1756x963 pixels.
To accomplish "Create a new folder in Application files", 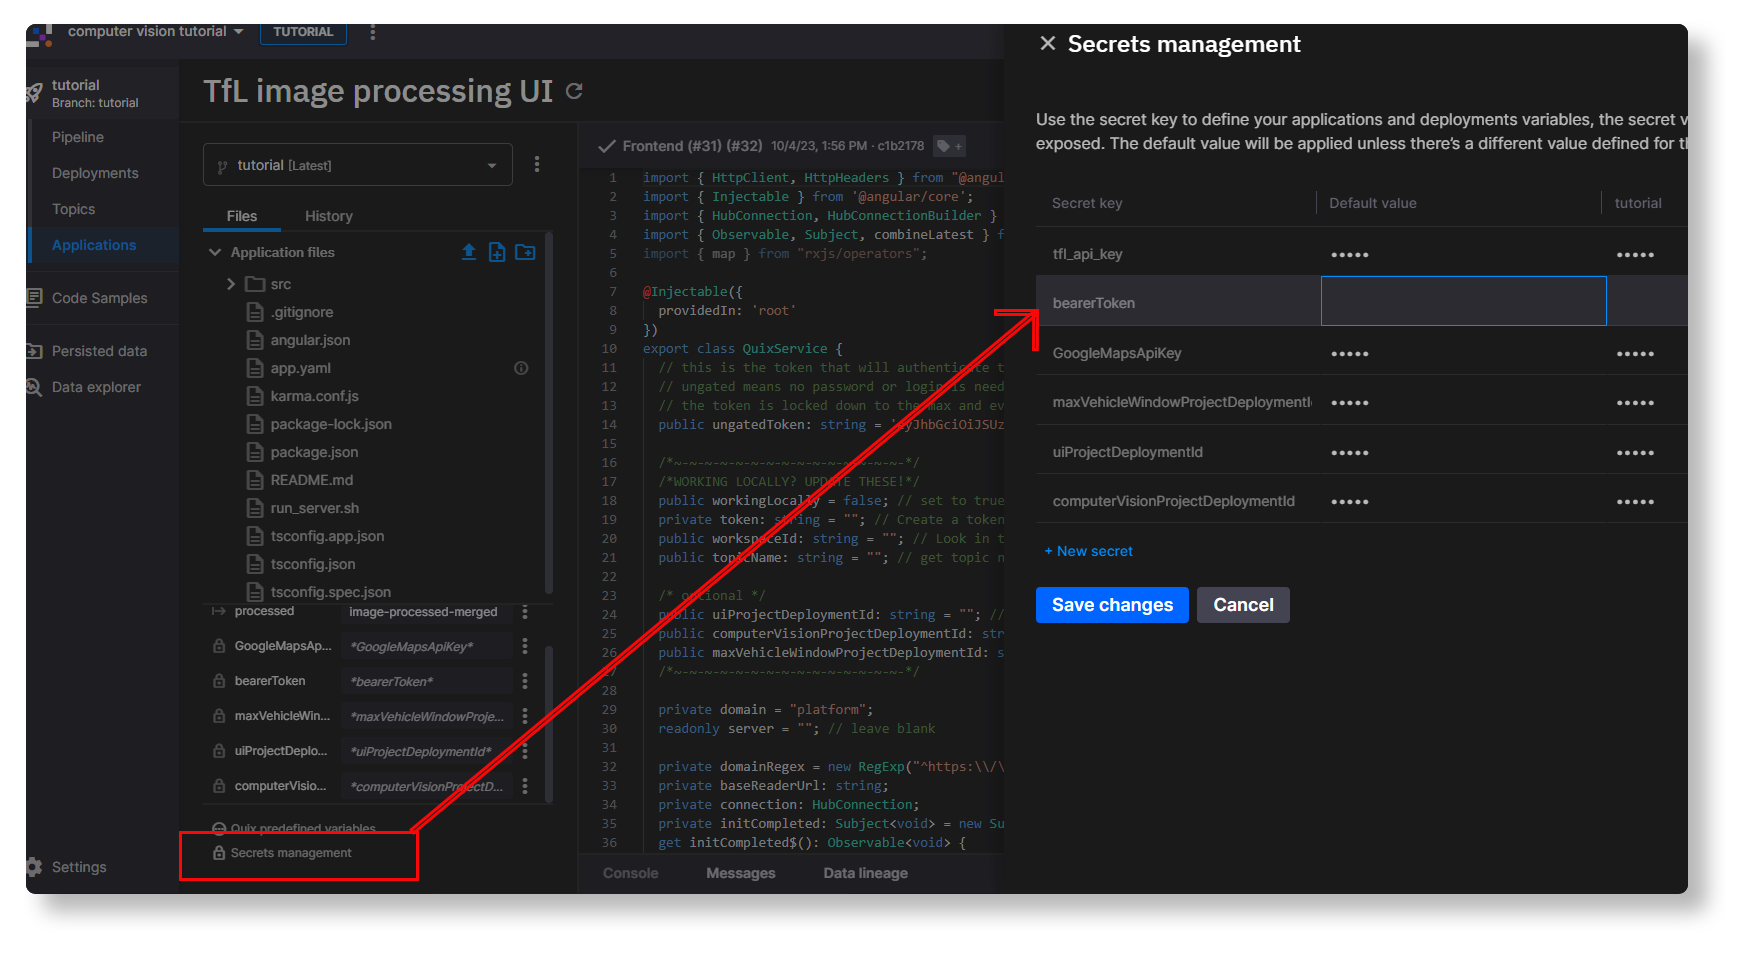I will (525, 252).
